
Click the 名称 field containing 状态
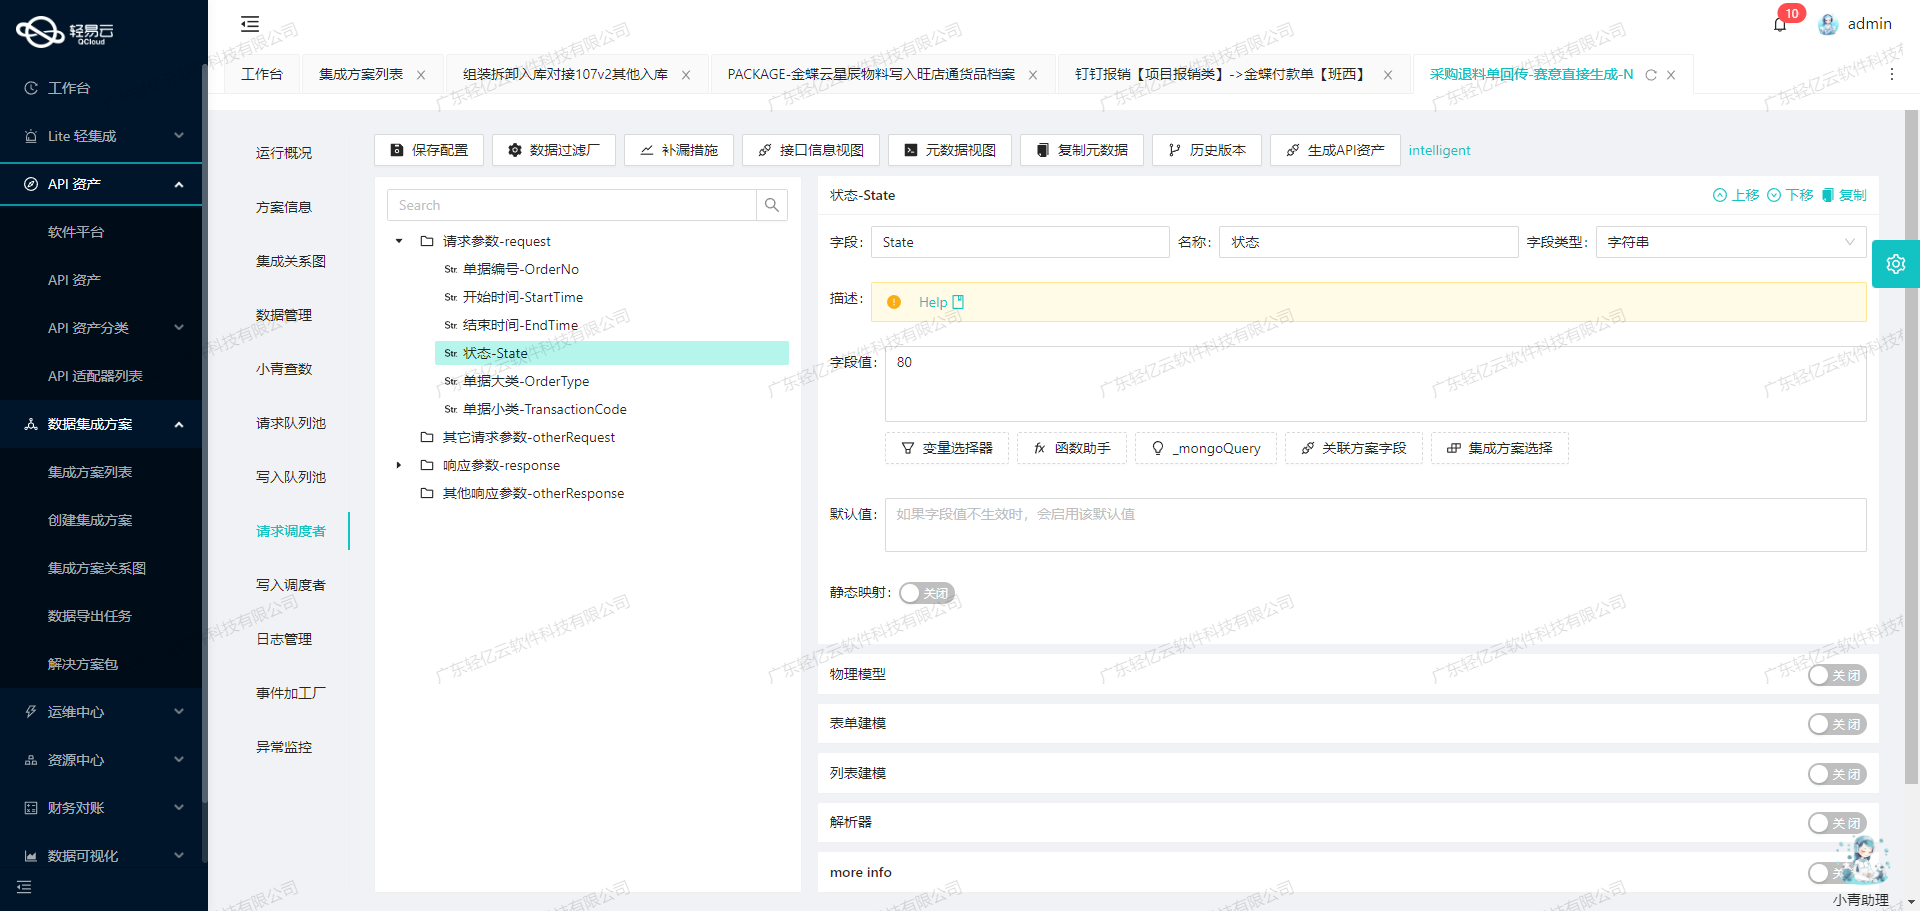(x=1368, y=242)
